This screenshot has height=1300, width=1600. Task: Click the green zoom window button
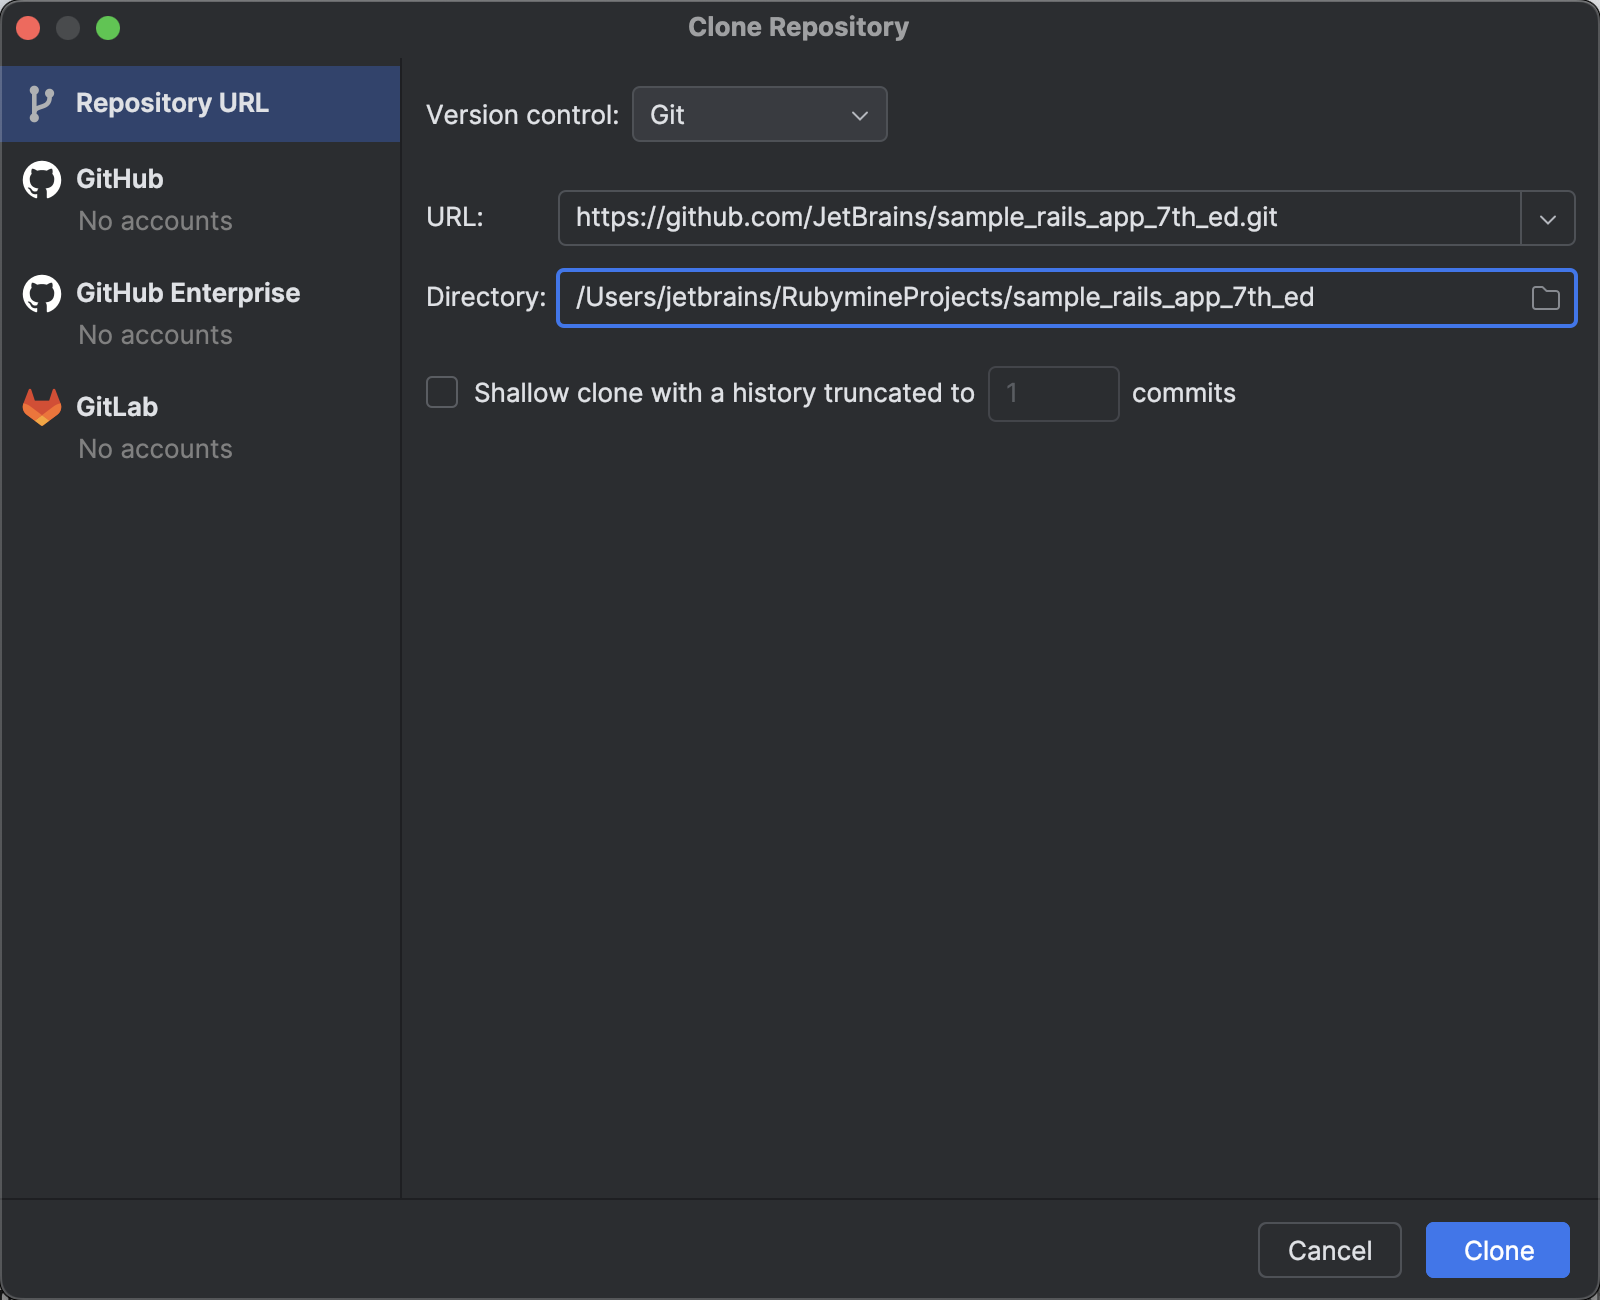(108, 28)
